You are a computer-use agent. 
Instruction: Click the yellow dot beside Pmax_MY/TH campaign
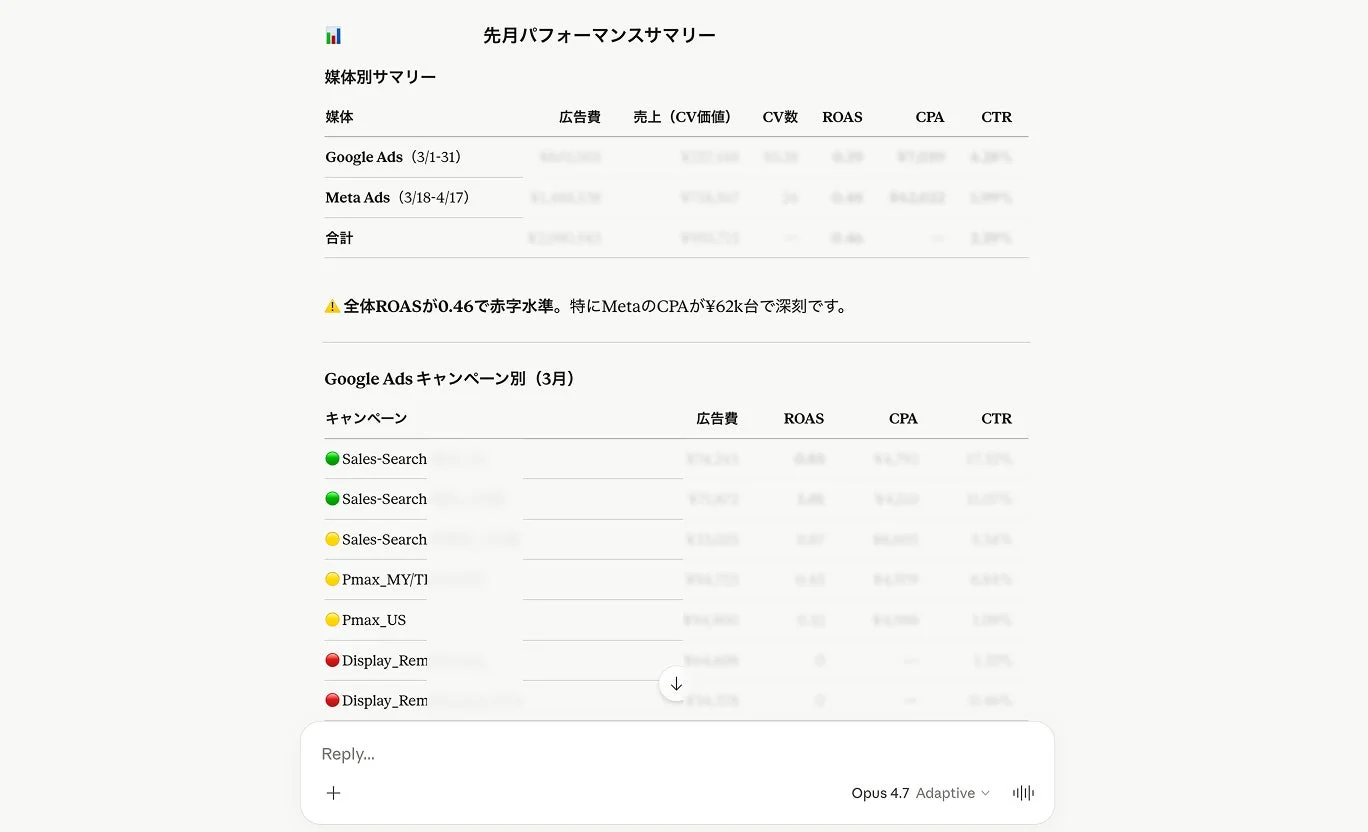tap(332, 579)
